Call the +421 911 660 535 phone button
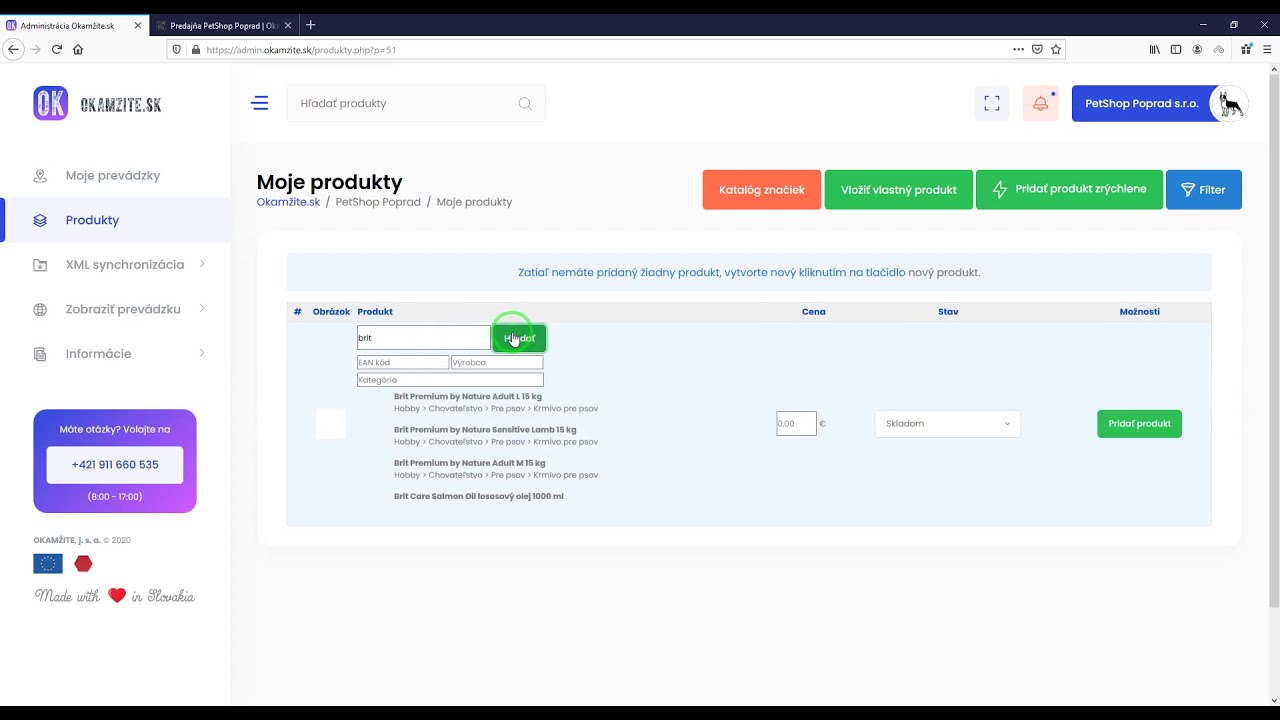 point(115,465)
